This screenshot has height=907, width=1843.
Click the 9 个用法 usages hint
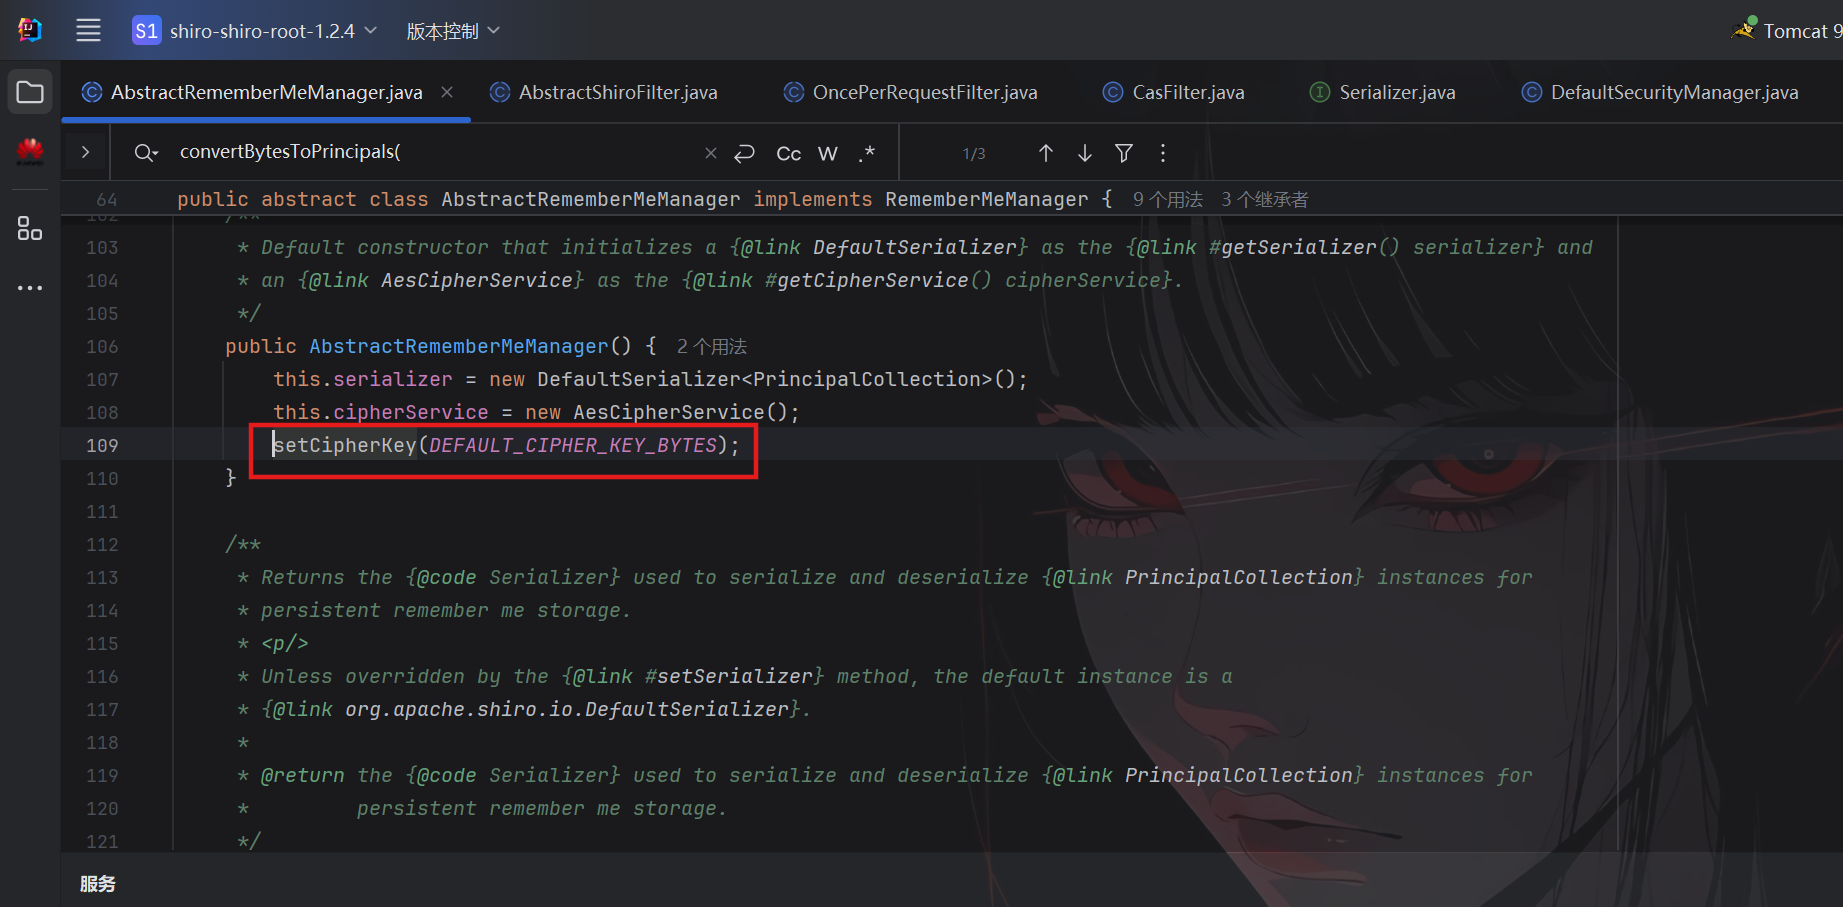coord(1167,199)
